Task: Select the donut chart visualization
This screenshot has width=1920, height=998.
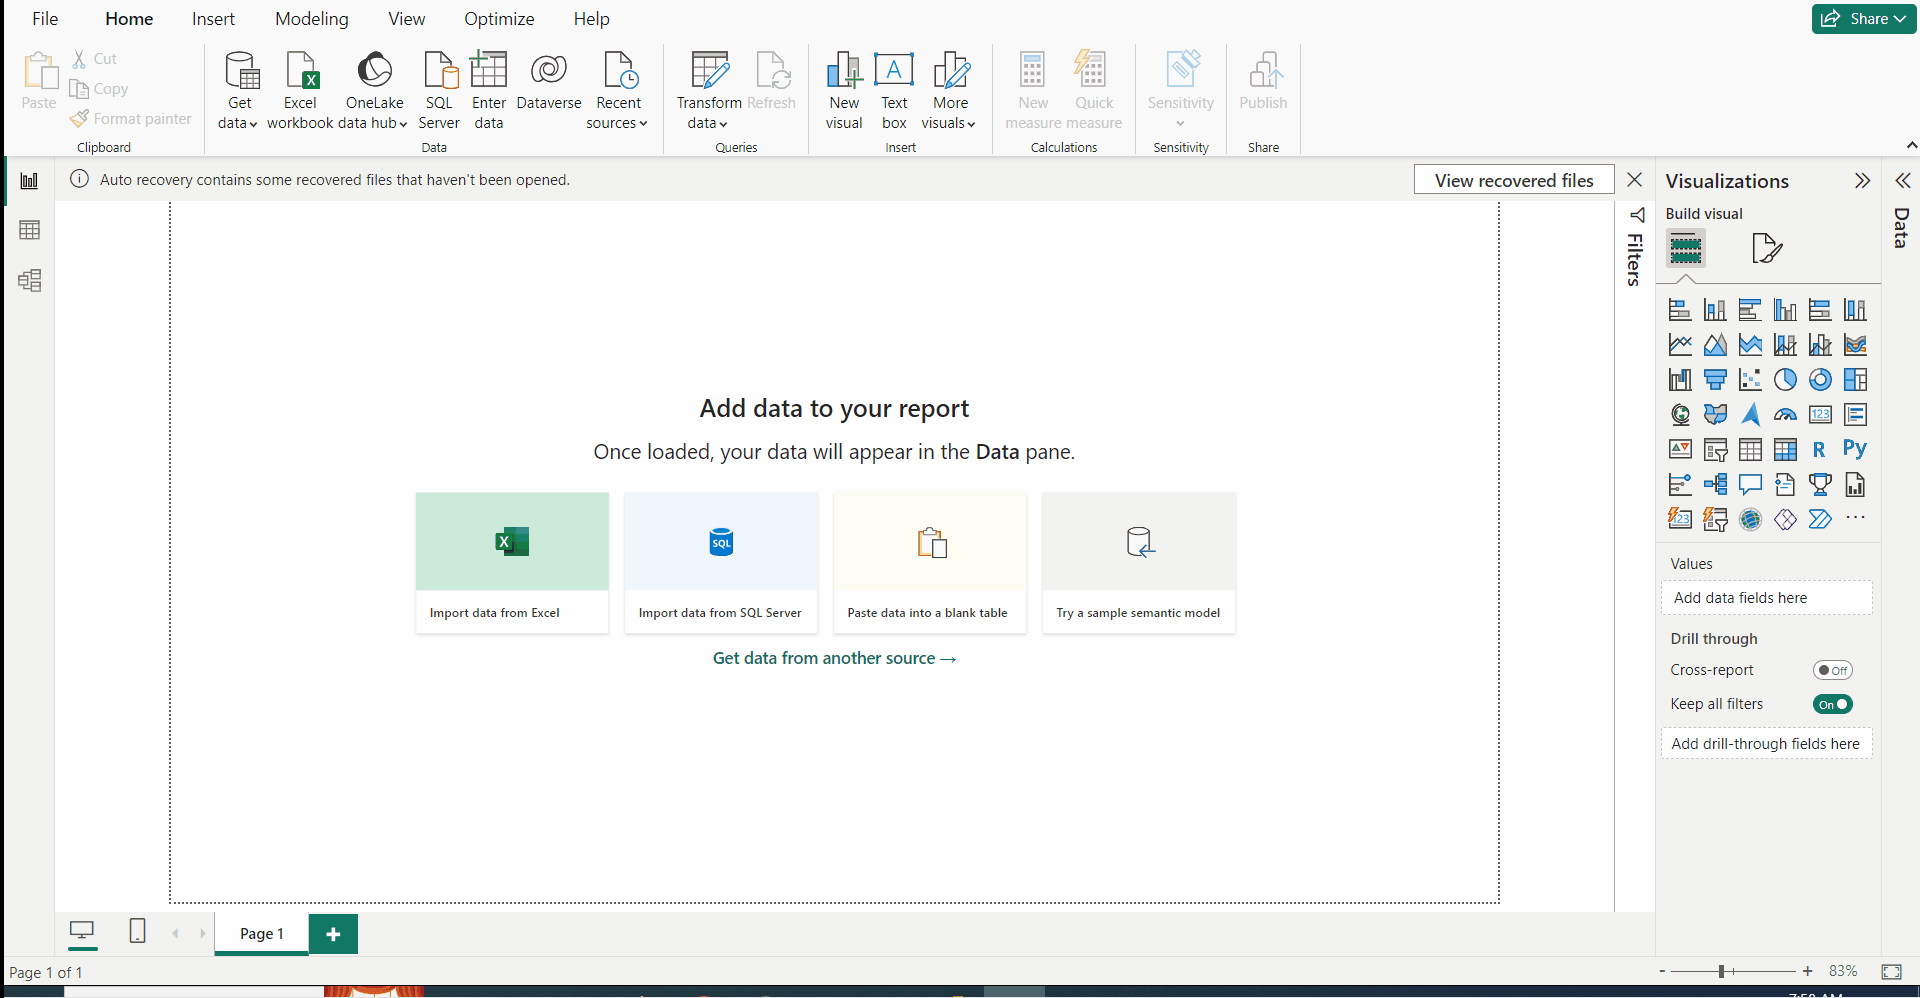Action: point(1820,380)
